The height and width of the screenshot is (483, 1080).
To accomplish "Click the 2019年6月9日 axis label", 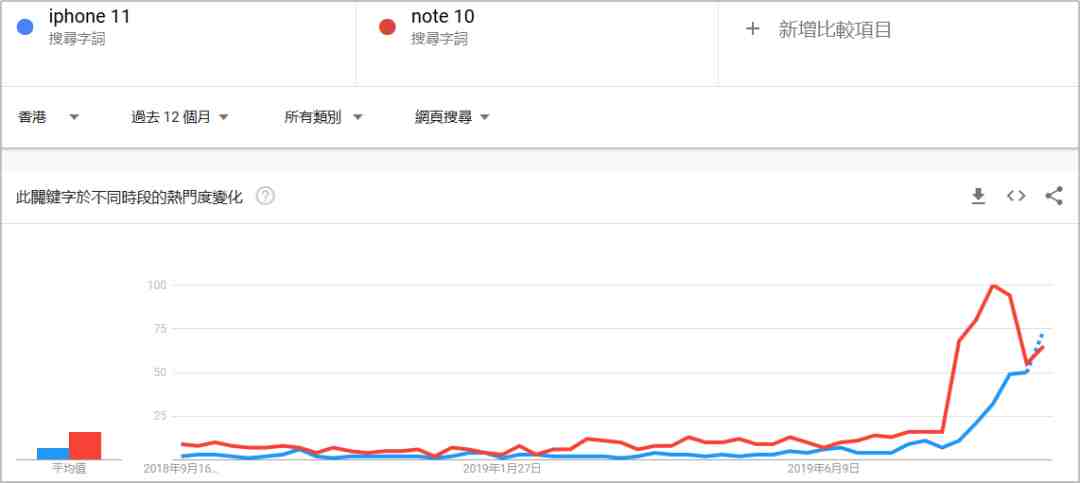I will click(823, 469).
